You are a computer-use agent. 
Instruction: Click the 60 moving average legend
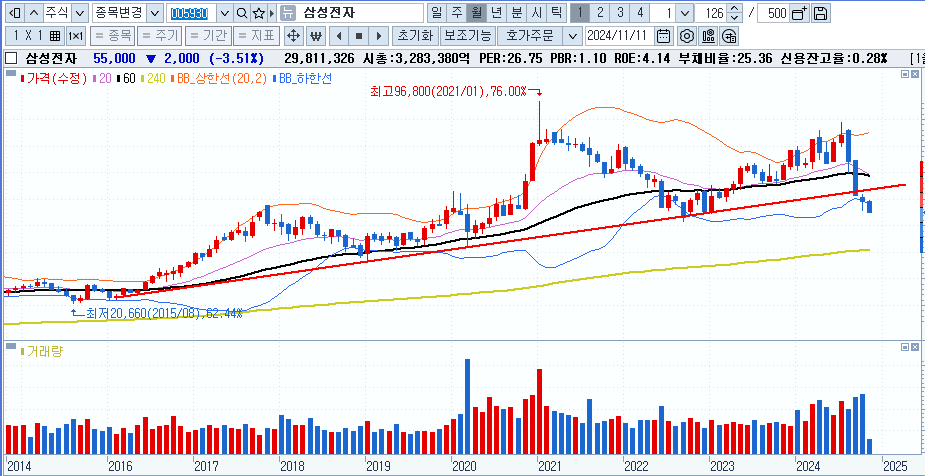(126, 78)
